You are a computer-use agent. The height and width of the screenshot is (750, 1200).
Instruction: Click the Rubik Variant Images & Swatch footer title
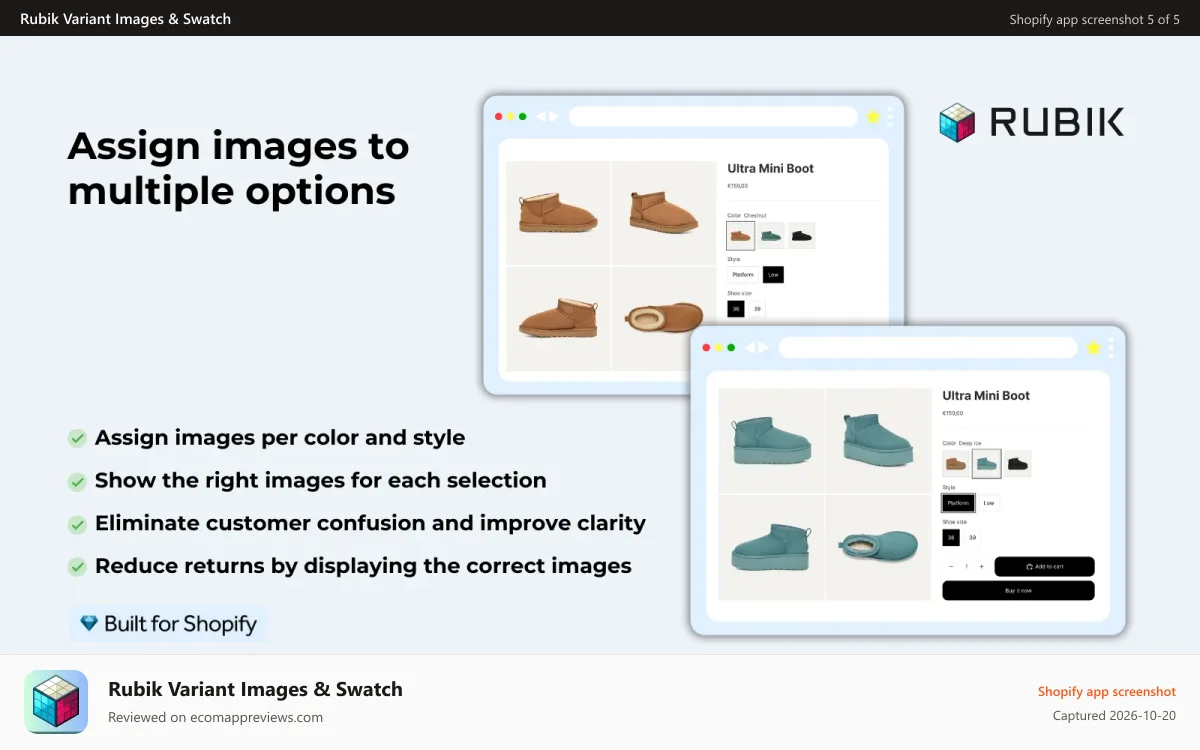point(255,689)
